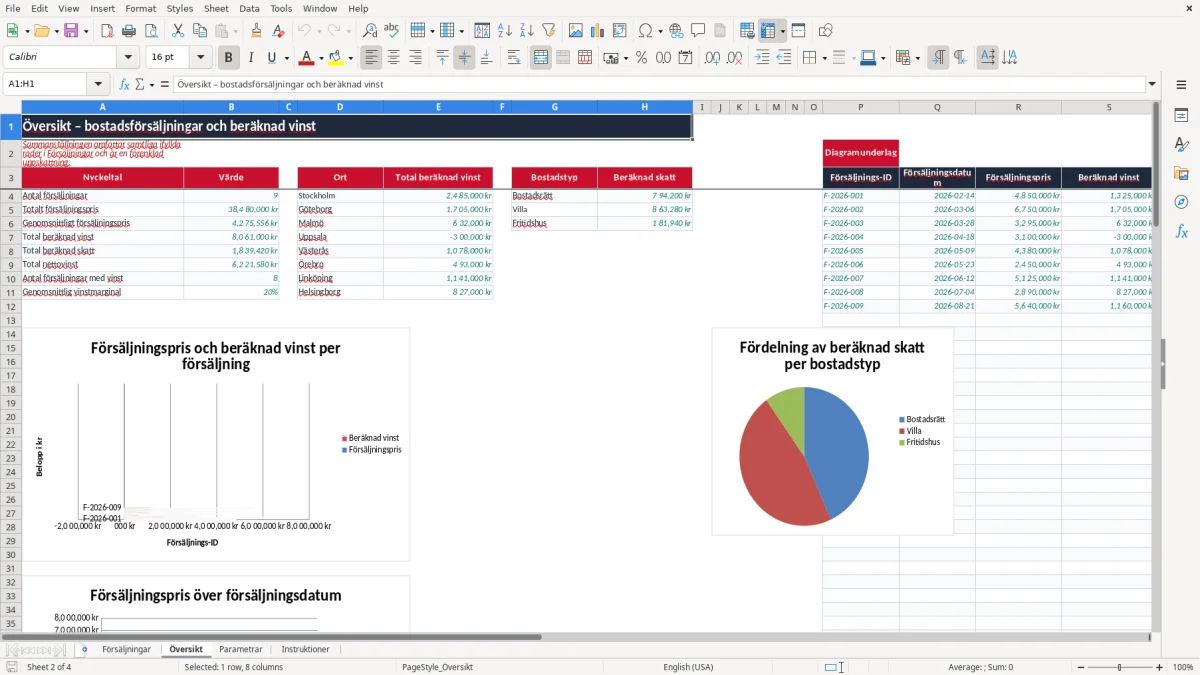Click the zoom in plus button

[x=1160, y=667]
